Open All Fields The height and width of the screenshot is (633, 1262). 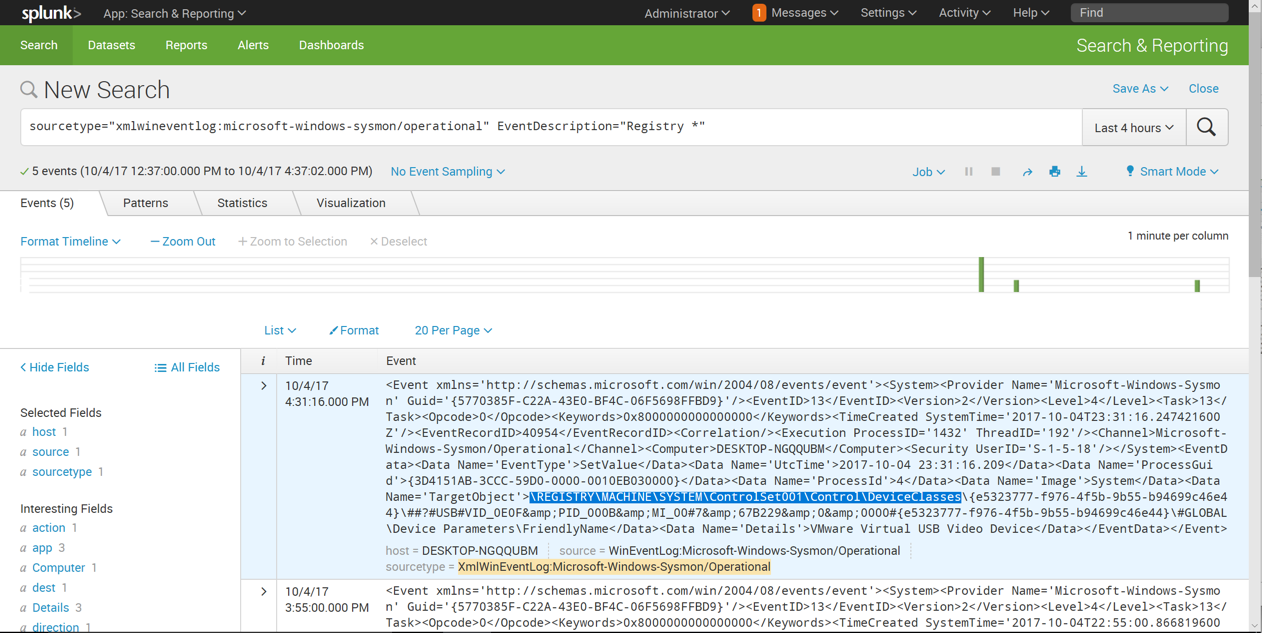pyautogui.click(x=187, y=368)
